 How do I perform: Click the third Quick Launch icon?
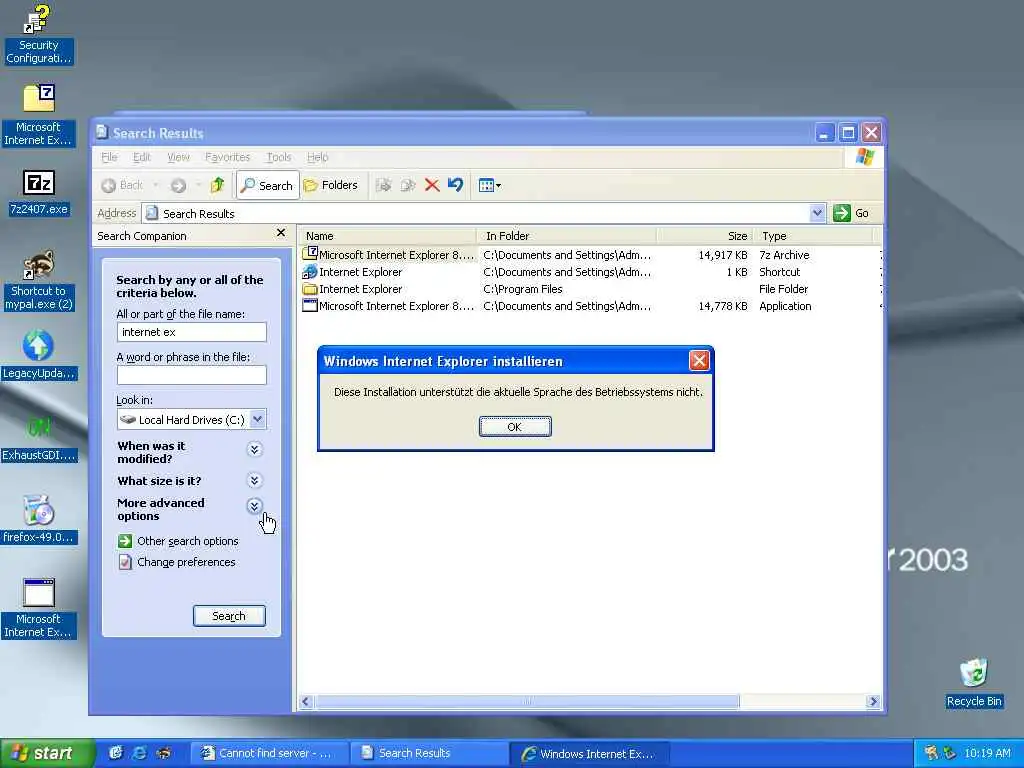(x=163, y=753)
